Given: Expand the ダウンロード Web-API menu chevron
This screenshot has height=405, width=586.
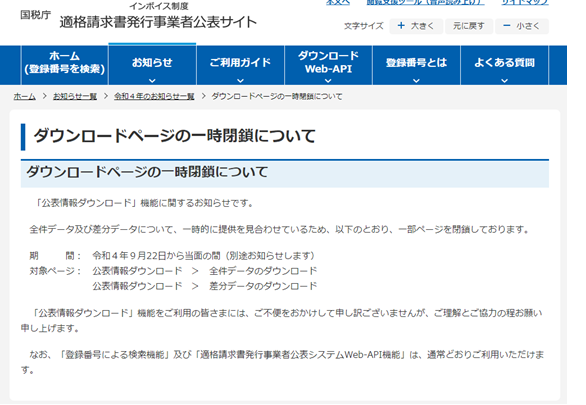Looking at the screenshot, I should point(328,80).
